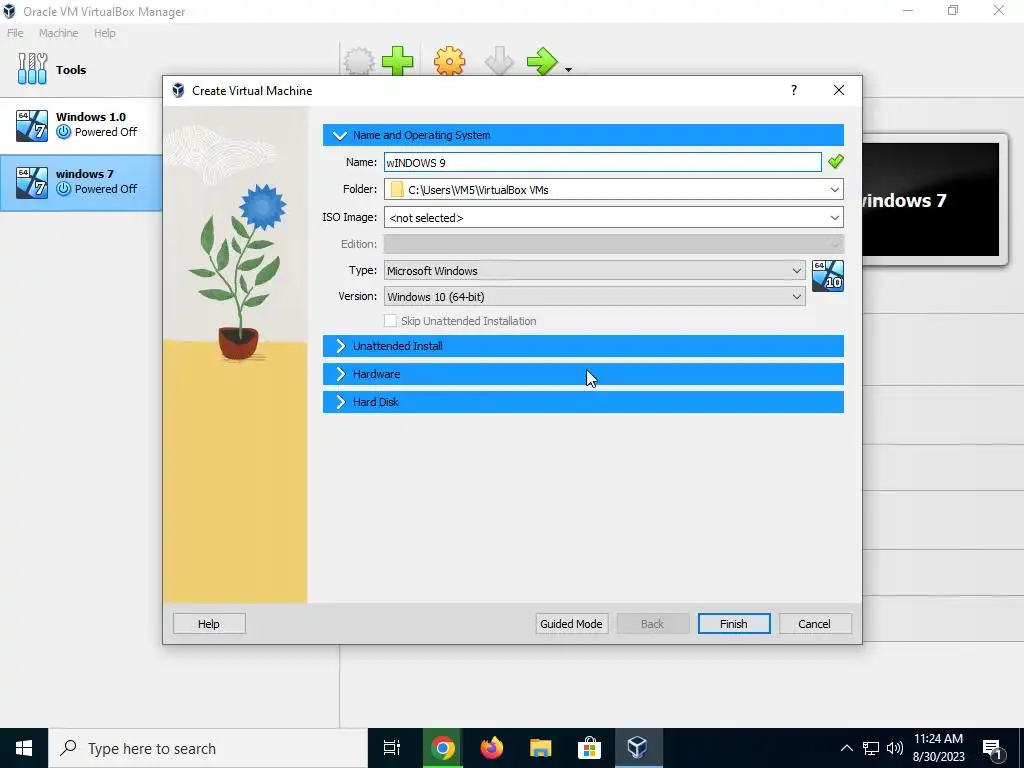This screenshot has width=1024, height=768.
Task: Expand the Hard Disk section
Action: click(583, 402)
